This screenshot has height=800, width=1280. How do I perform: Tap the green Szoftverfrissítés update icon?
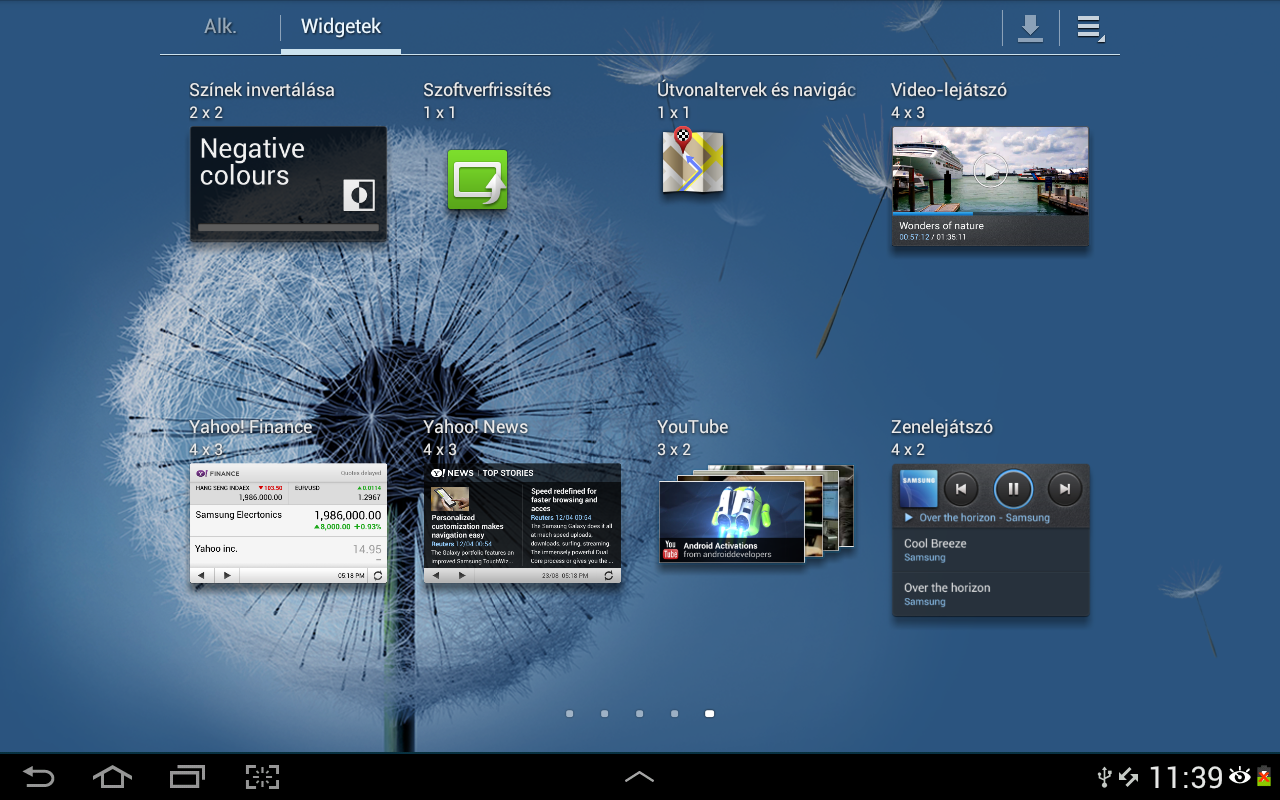click(477, 180)
